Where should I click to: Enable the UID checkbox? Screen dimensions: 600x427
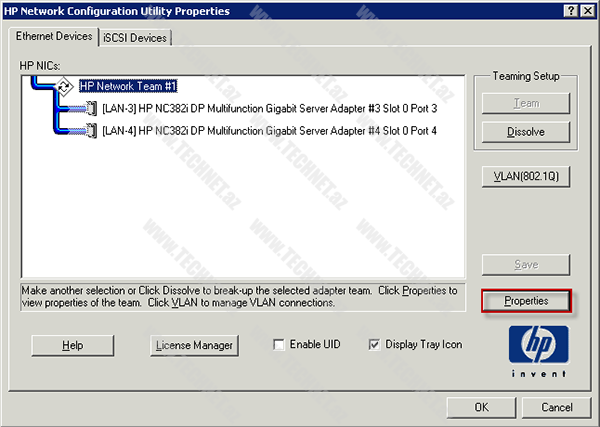pos(279,344)
